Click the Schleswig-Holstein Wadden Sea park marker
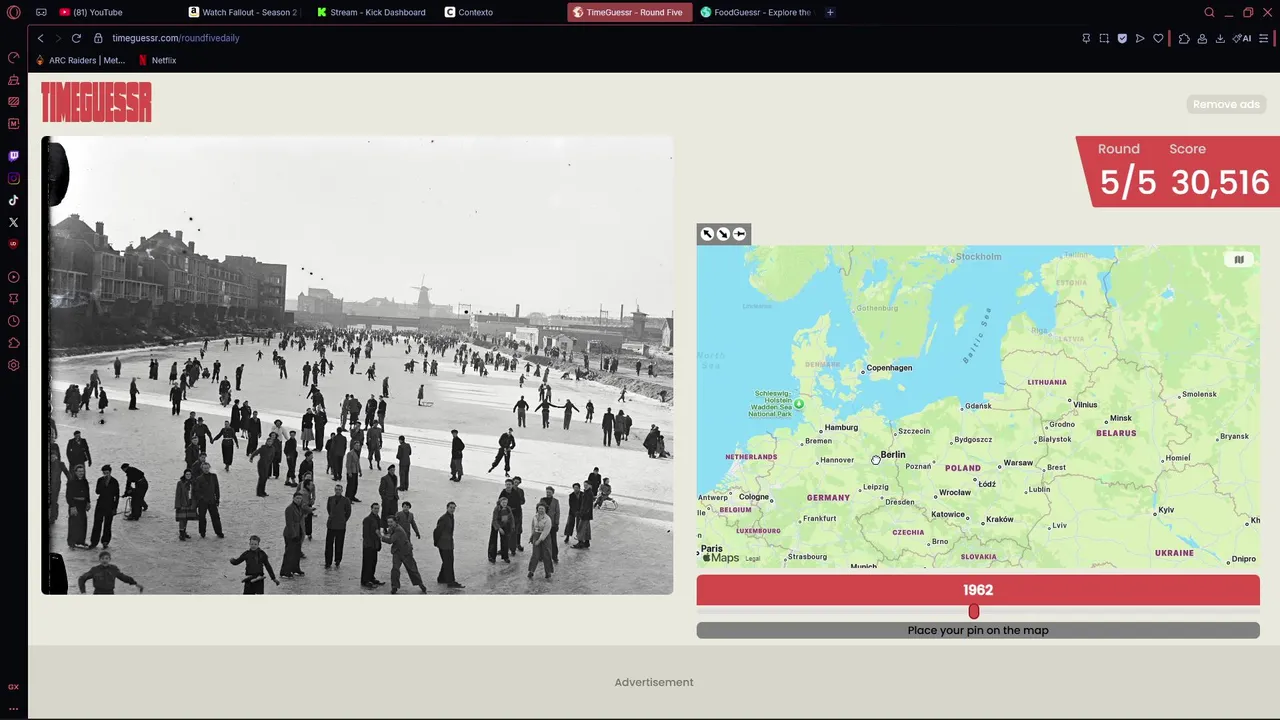This screenshot has width=1280, height=720. (798, 404)
